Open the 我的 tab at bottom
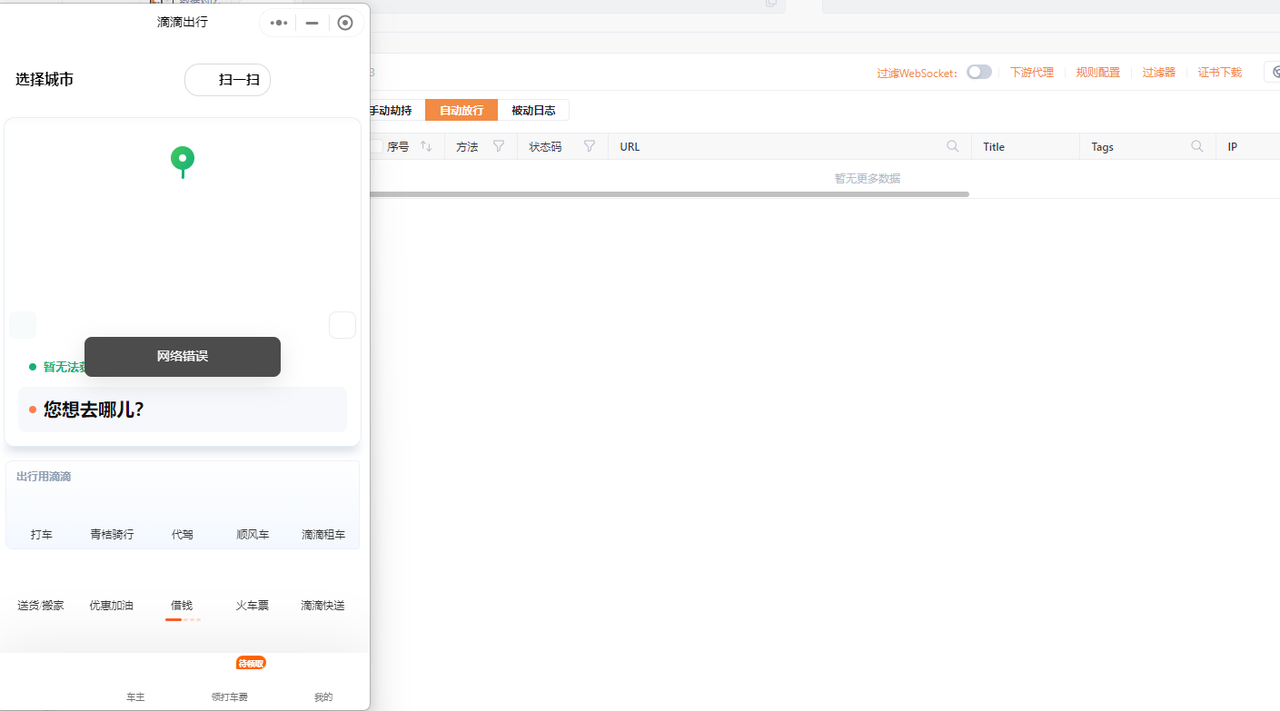The height and width of the screenshot is (711, 1280). coord(323,697)
